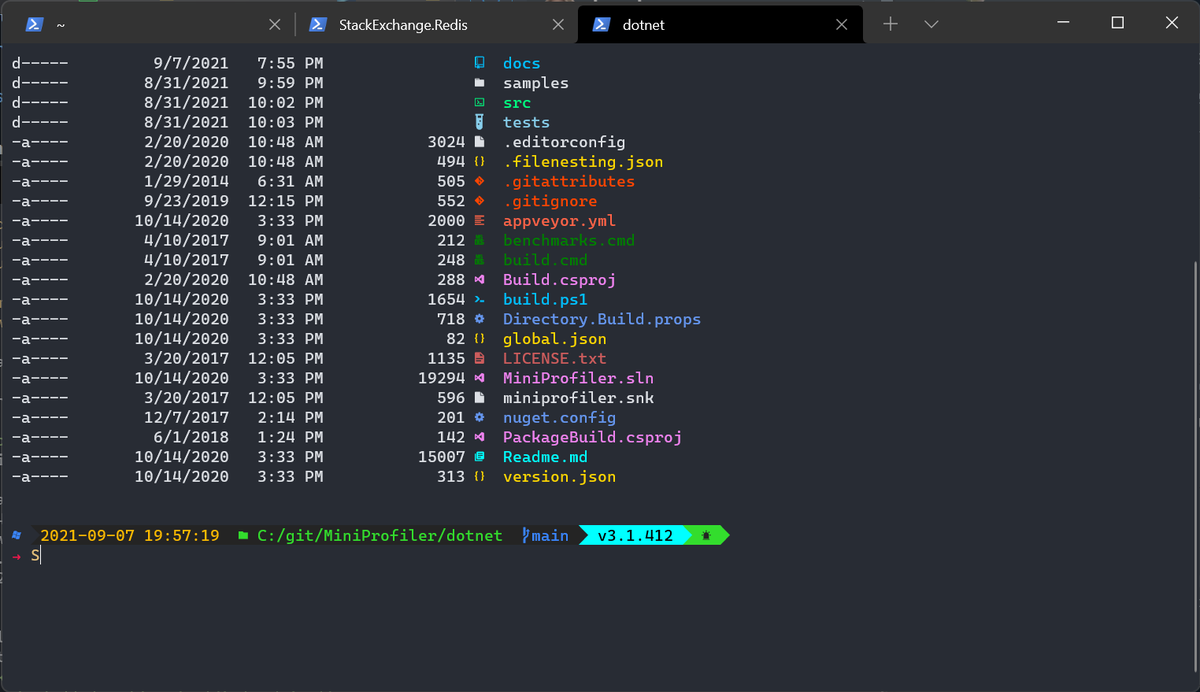The image size is (1200, 692).
Task: Click the PowerShell icon on the StackExchange.Redis tab
Action: (x=318, y=24)
